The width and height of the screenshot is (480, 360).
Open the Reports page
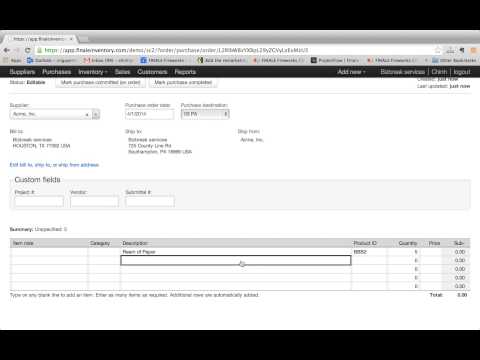[x=185, y=72]
